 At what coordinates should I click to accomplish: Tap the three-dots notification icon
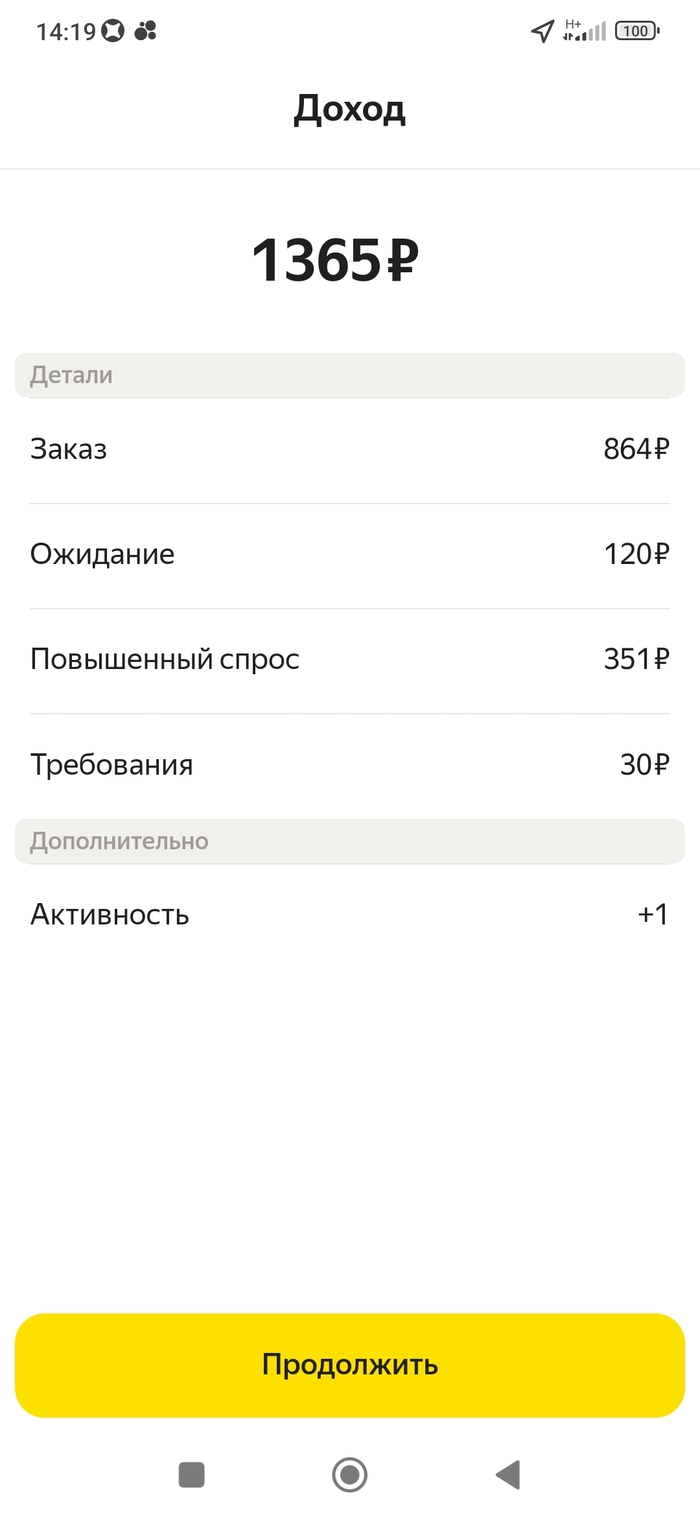click(x=146, y=31)
